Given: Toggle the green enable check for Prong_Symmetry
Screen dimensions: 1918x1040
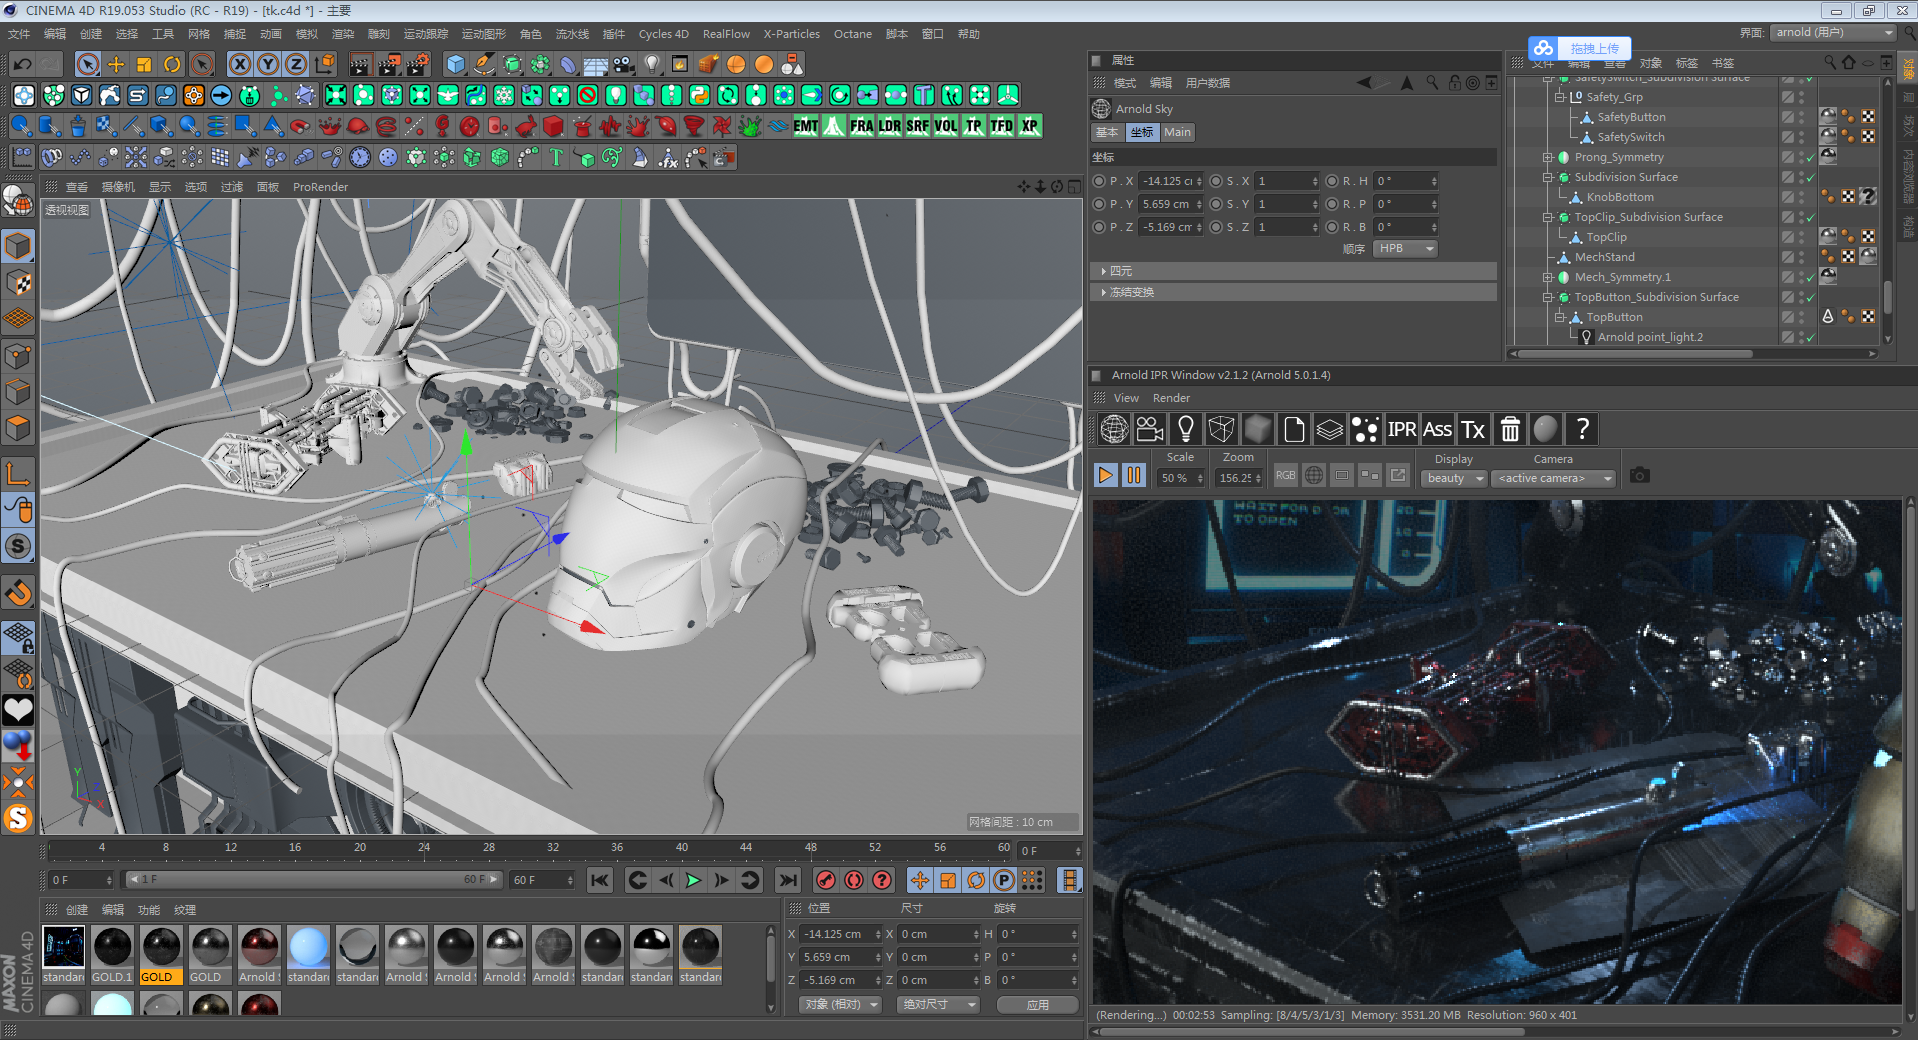Looking at the screenshot, I should (1811, 158).
